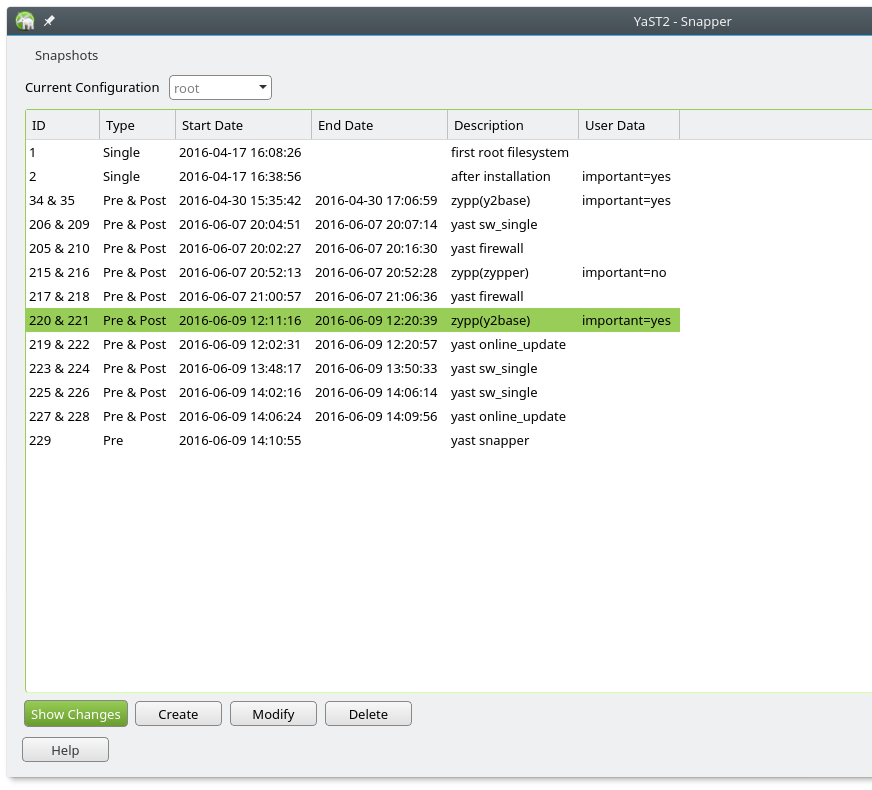The width and height of the screenshot is (872, 790).
Task: Click the Modify button
Action: point(274,714)
